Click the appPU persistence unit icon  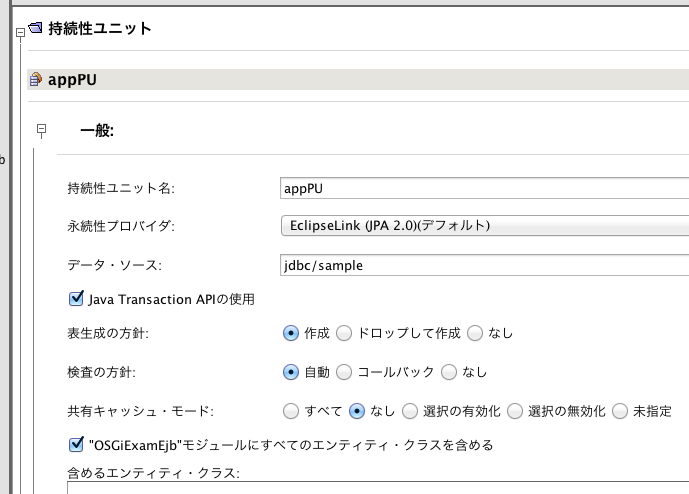pyautogui.click(x=36, y=80)
